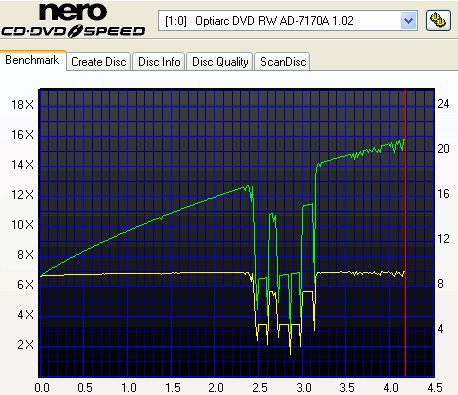This screenshot has height=395, width=458.
Task: Expand the drive selection dropdown arrow
Action: pos(408,21)
